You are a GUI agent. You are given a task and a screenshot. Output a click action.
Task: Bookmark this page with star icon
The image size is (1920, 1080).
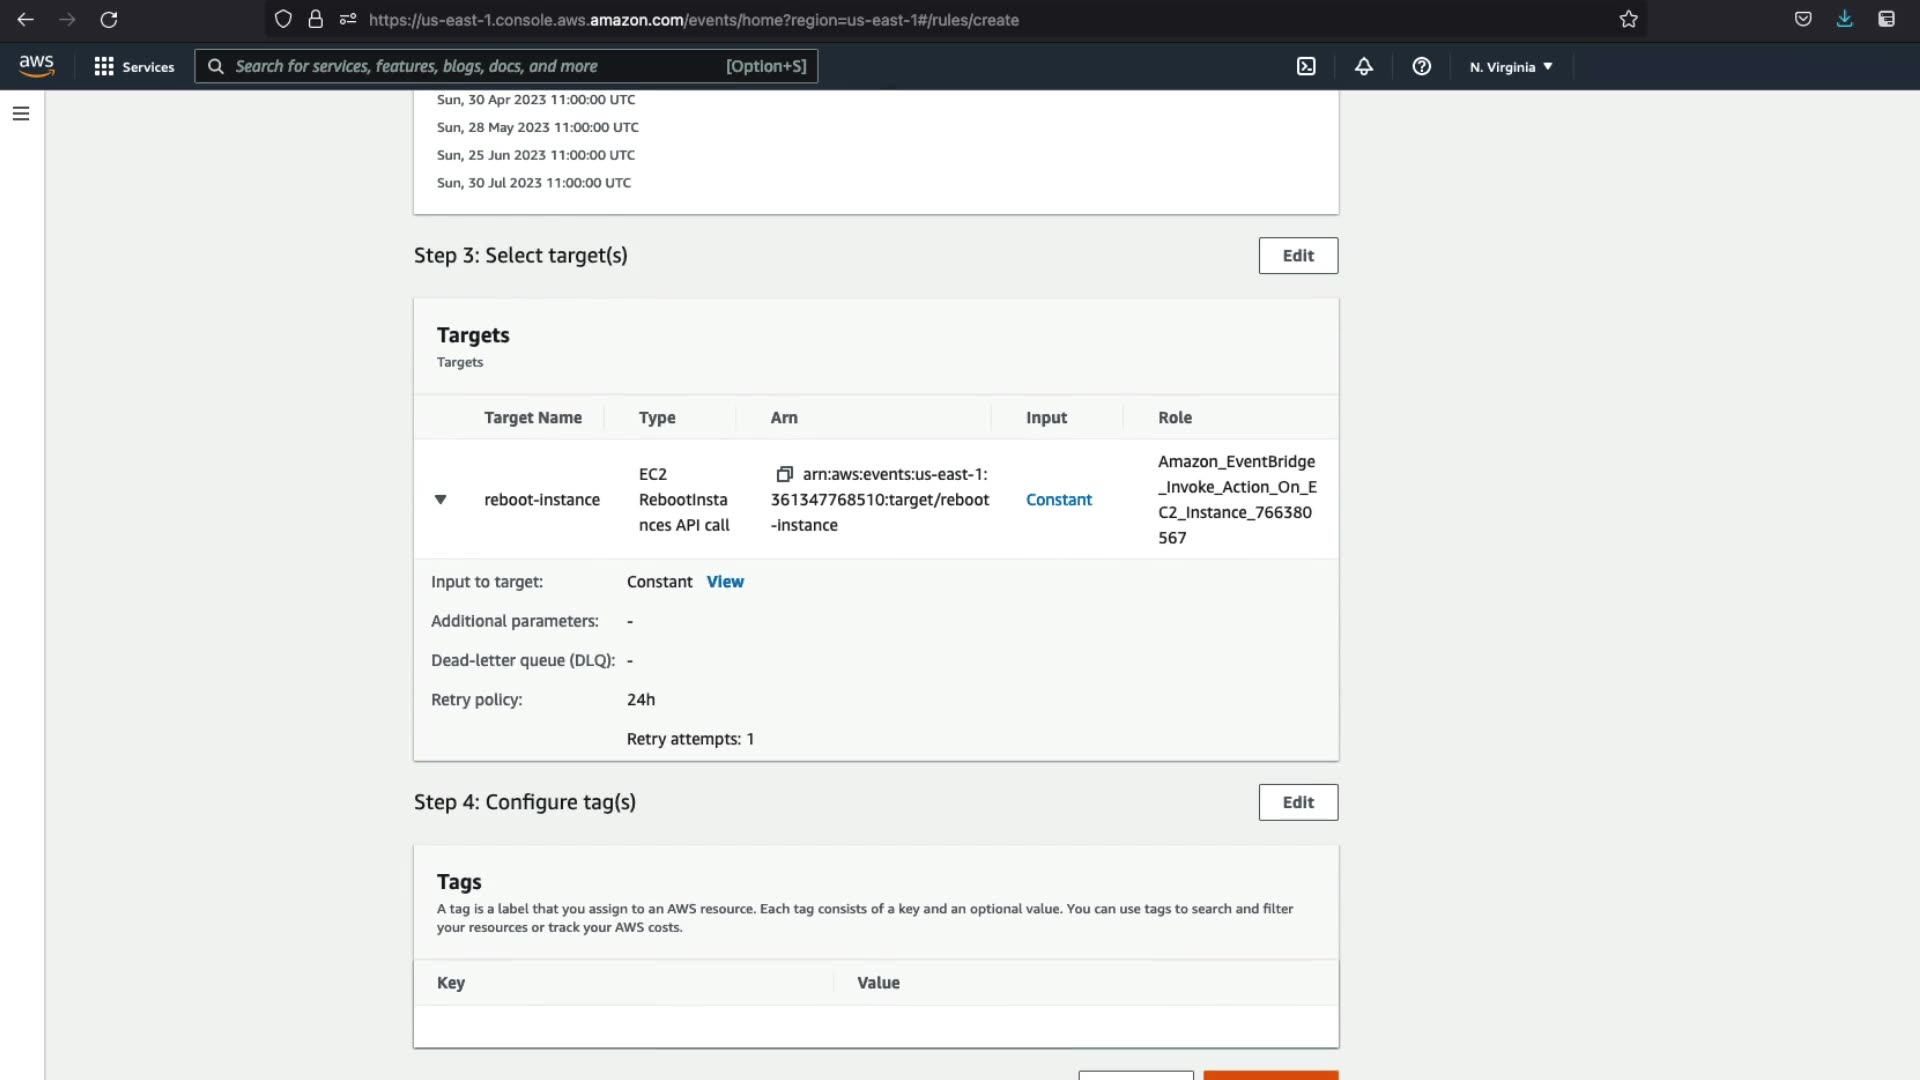[x=1628, y=19]
